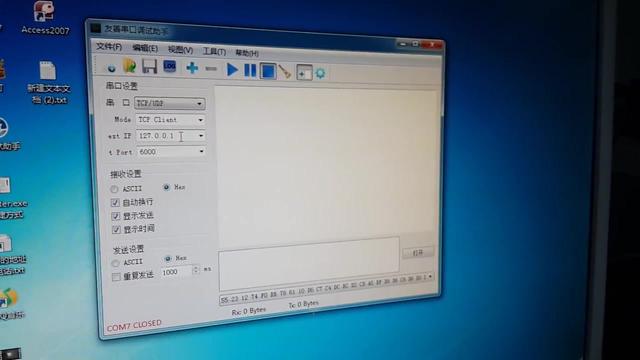Expand the Port 6000 dropdown
The width and height of the screenshot is (640, 360).
pyautogui.click(x=201, y=151)
